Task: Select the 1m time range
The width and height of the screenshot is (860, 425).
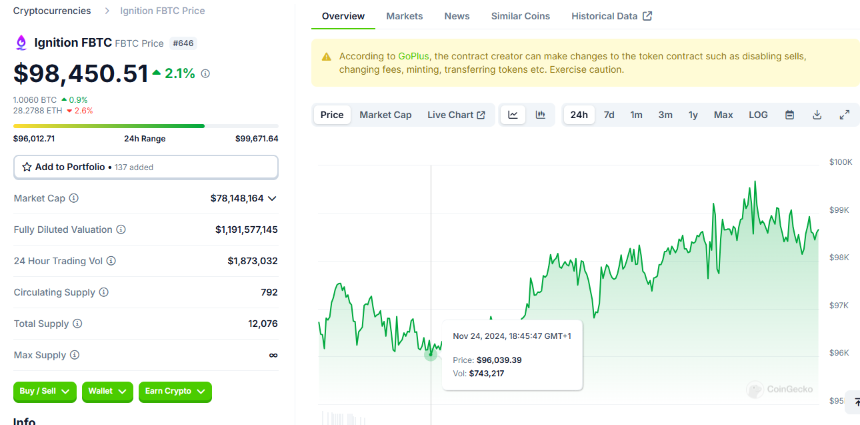Action: pos(636,115)
